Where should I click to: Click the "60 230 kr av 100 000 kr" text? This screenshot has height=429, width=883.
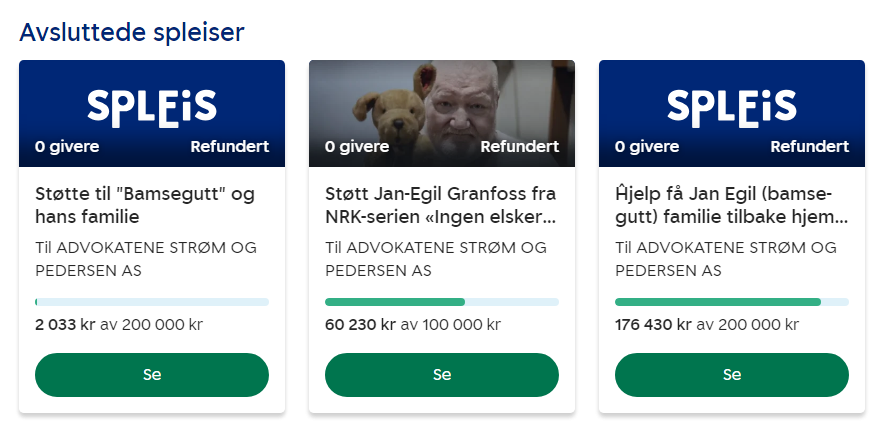click(413, 324)
